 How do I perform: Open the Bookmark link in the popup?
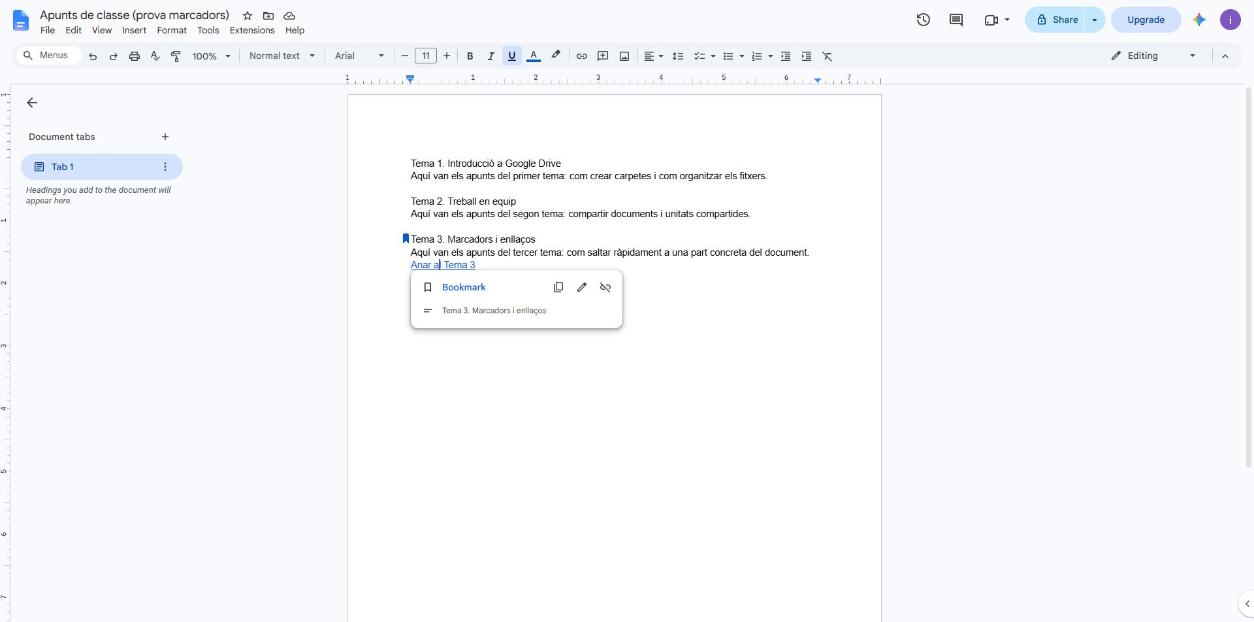[464, 287]
